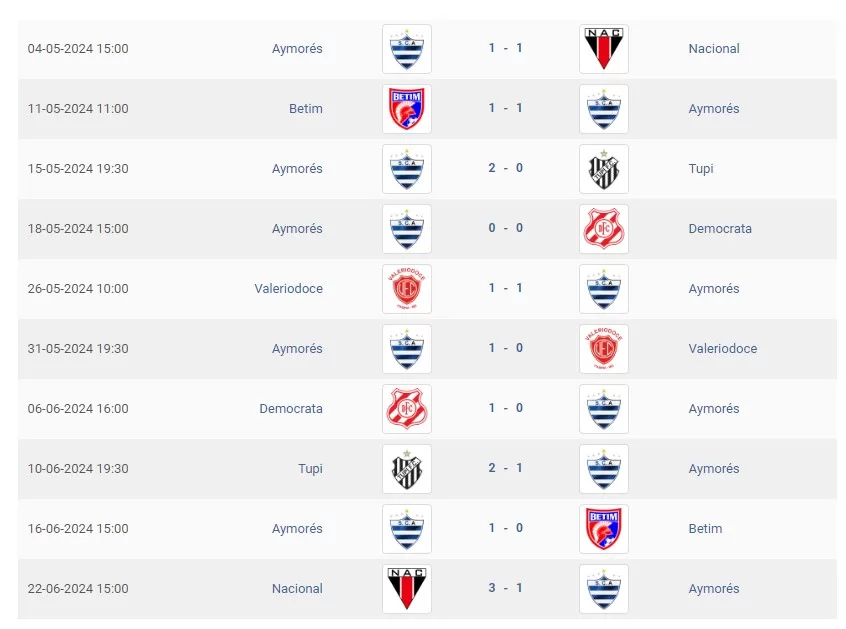Open Tupi team link in 15-05-2024 row

tap(701, 168)
